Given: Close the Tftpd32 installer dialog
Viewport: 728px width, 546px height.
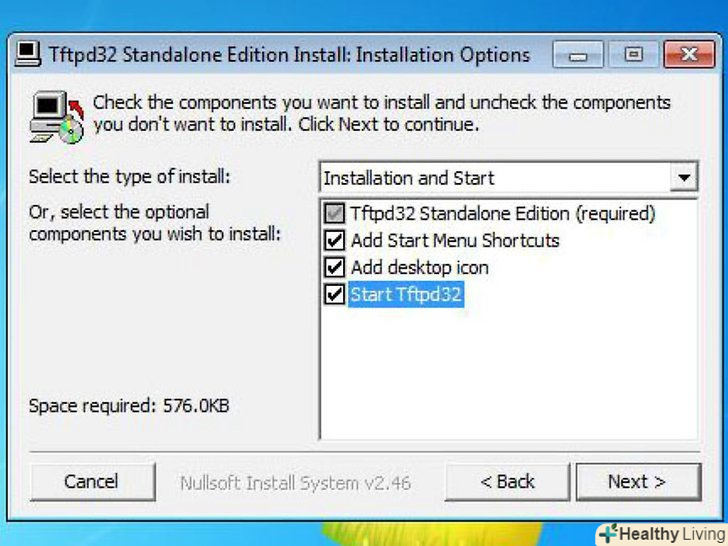Looking at the screenshot, I should 688,55.
